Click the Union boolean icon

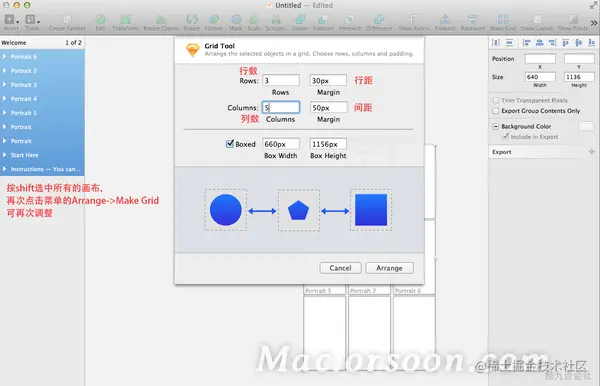(300, 20)
